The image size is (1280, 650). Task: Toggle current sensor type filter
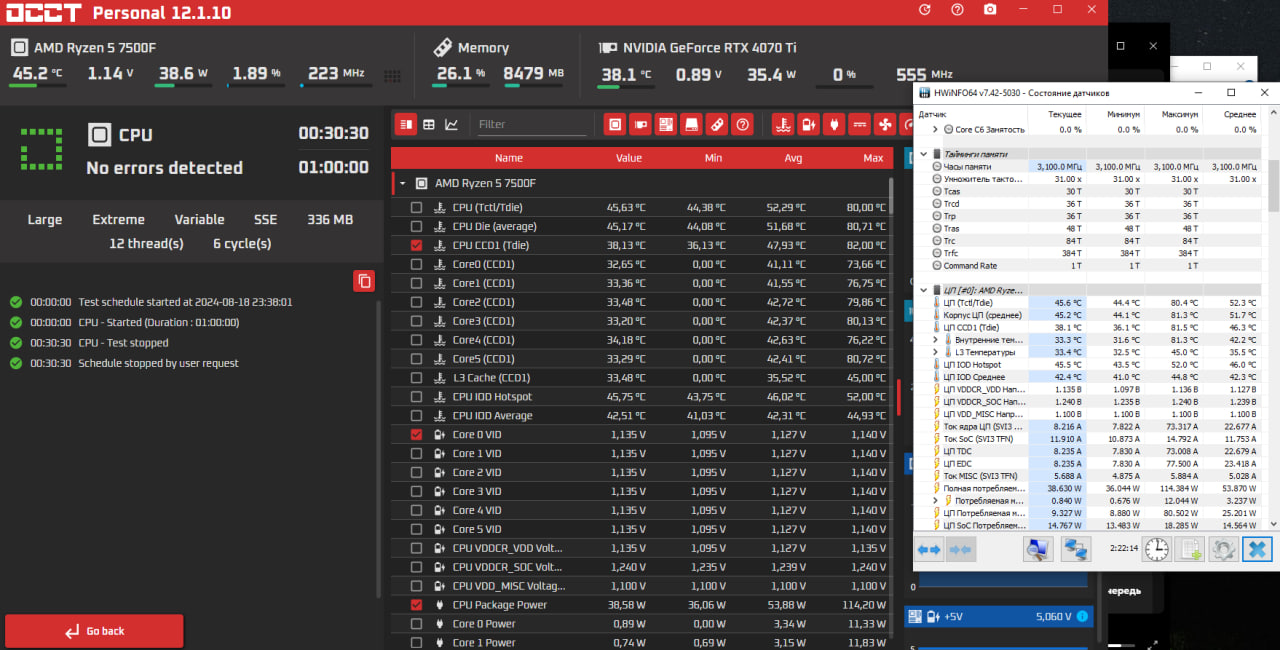click(859, 124)
